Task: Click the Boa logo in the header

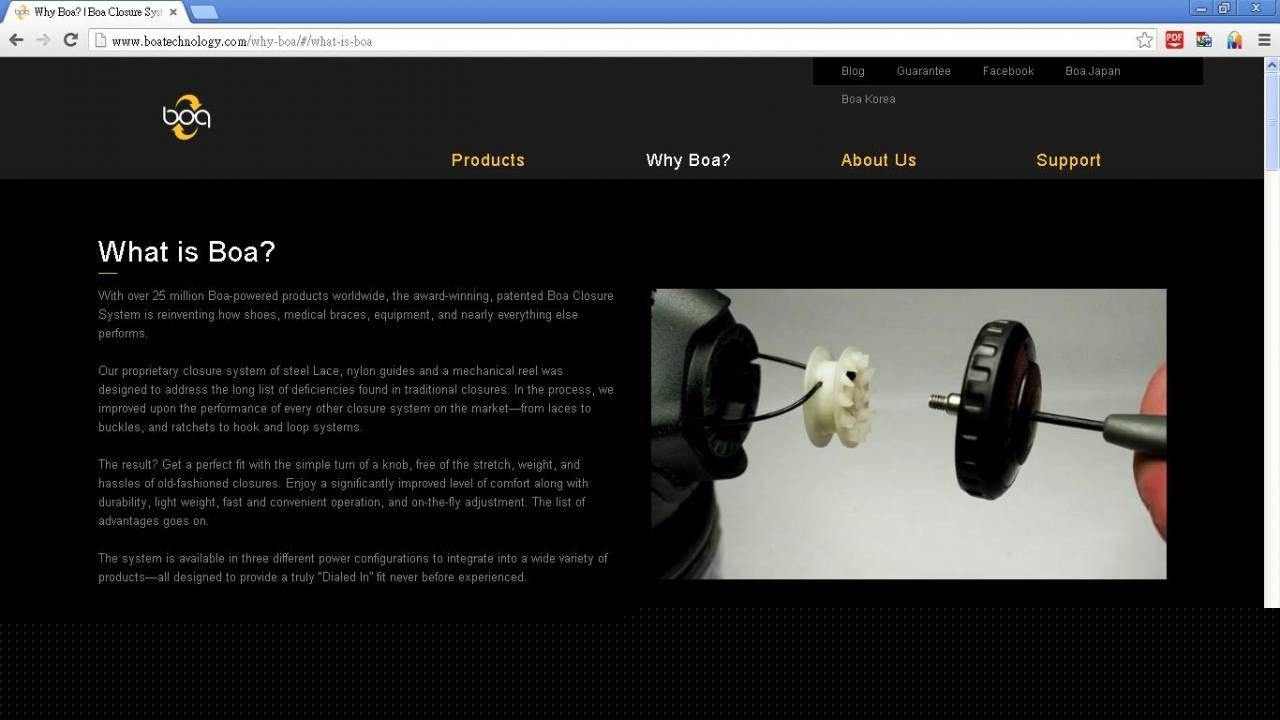Action: [x=187, y=118]
